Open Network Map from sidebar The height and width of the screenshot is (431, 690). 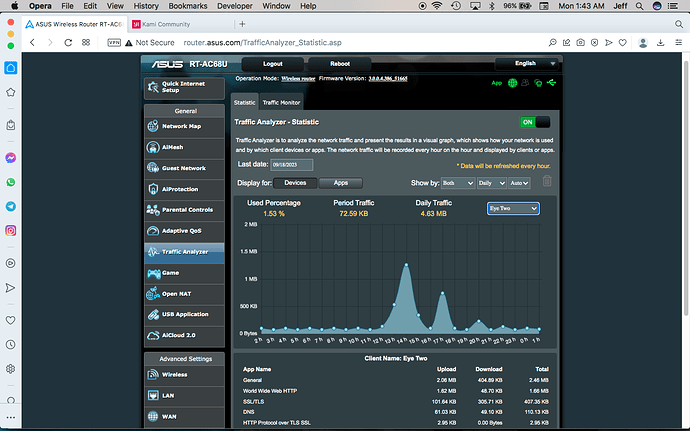pyautogui.click(x=184, y=126)
